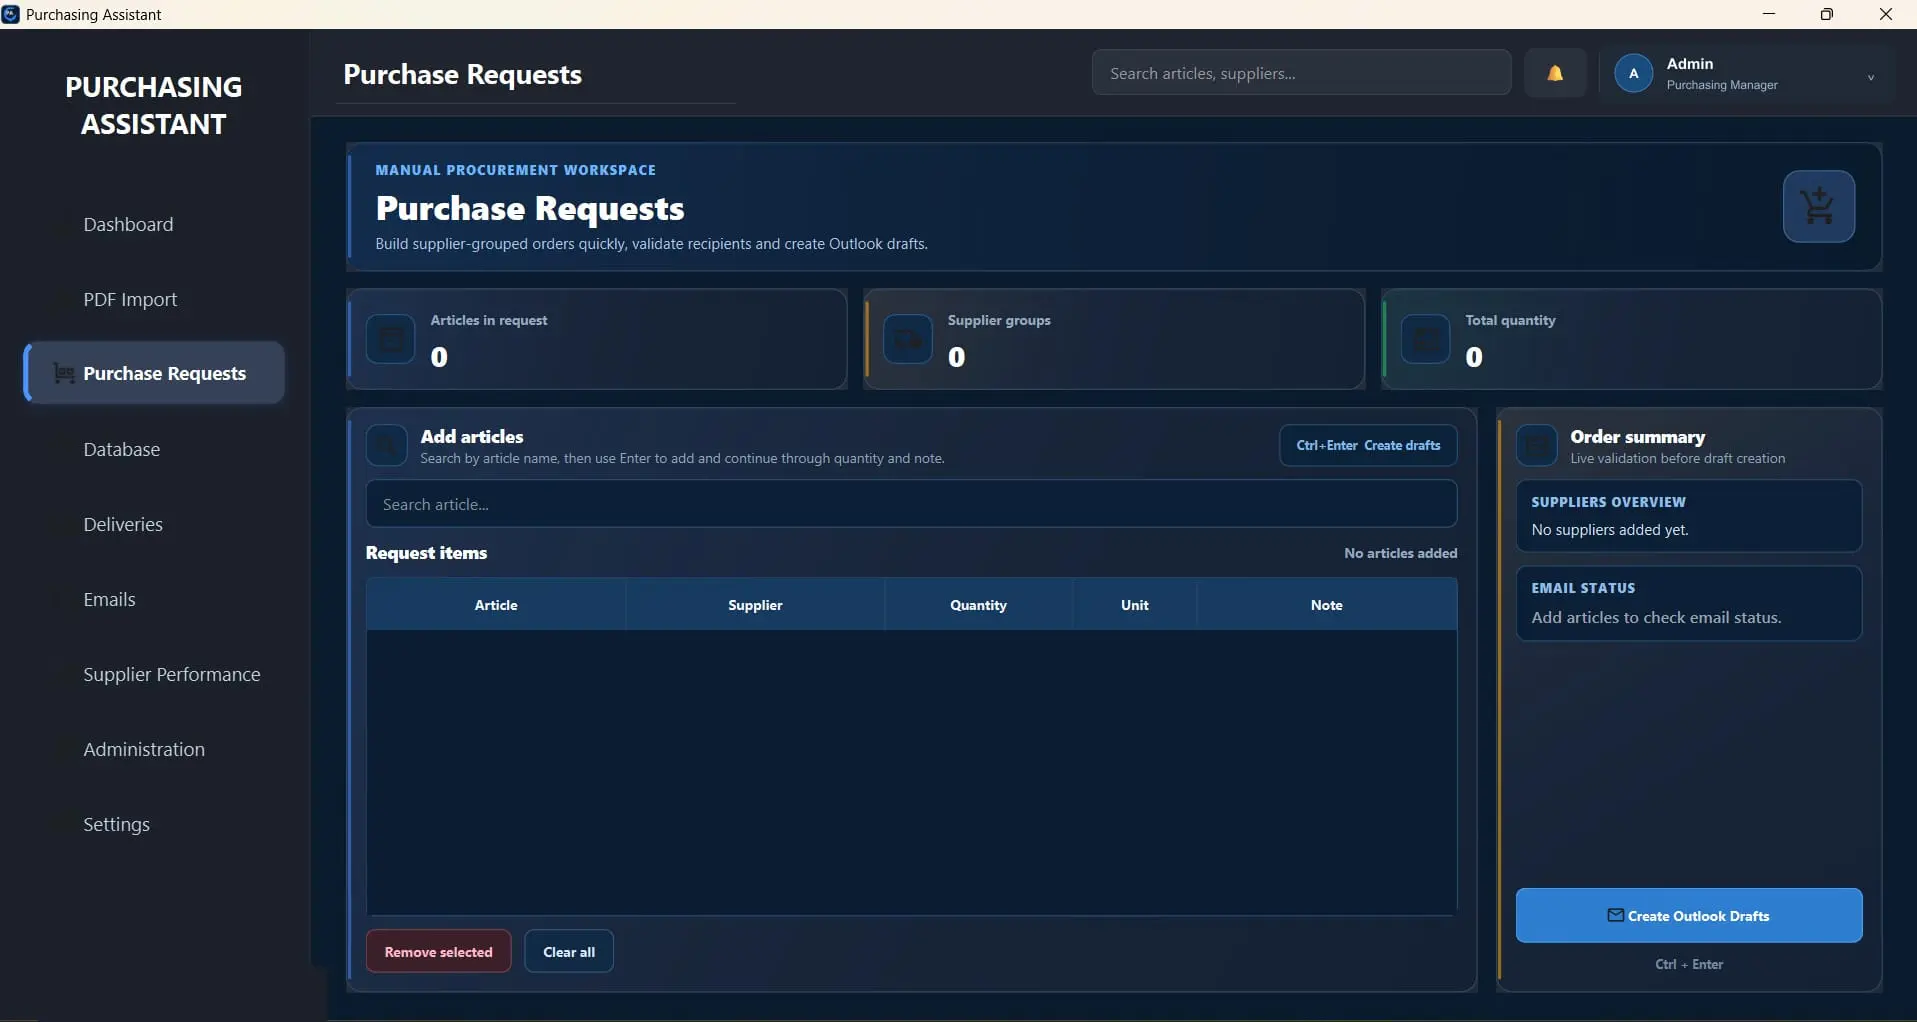The image size is (1917, 1022).
Task: Click the 'No suppliers added yet.' text
Action: [x=1610, y=530]
